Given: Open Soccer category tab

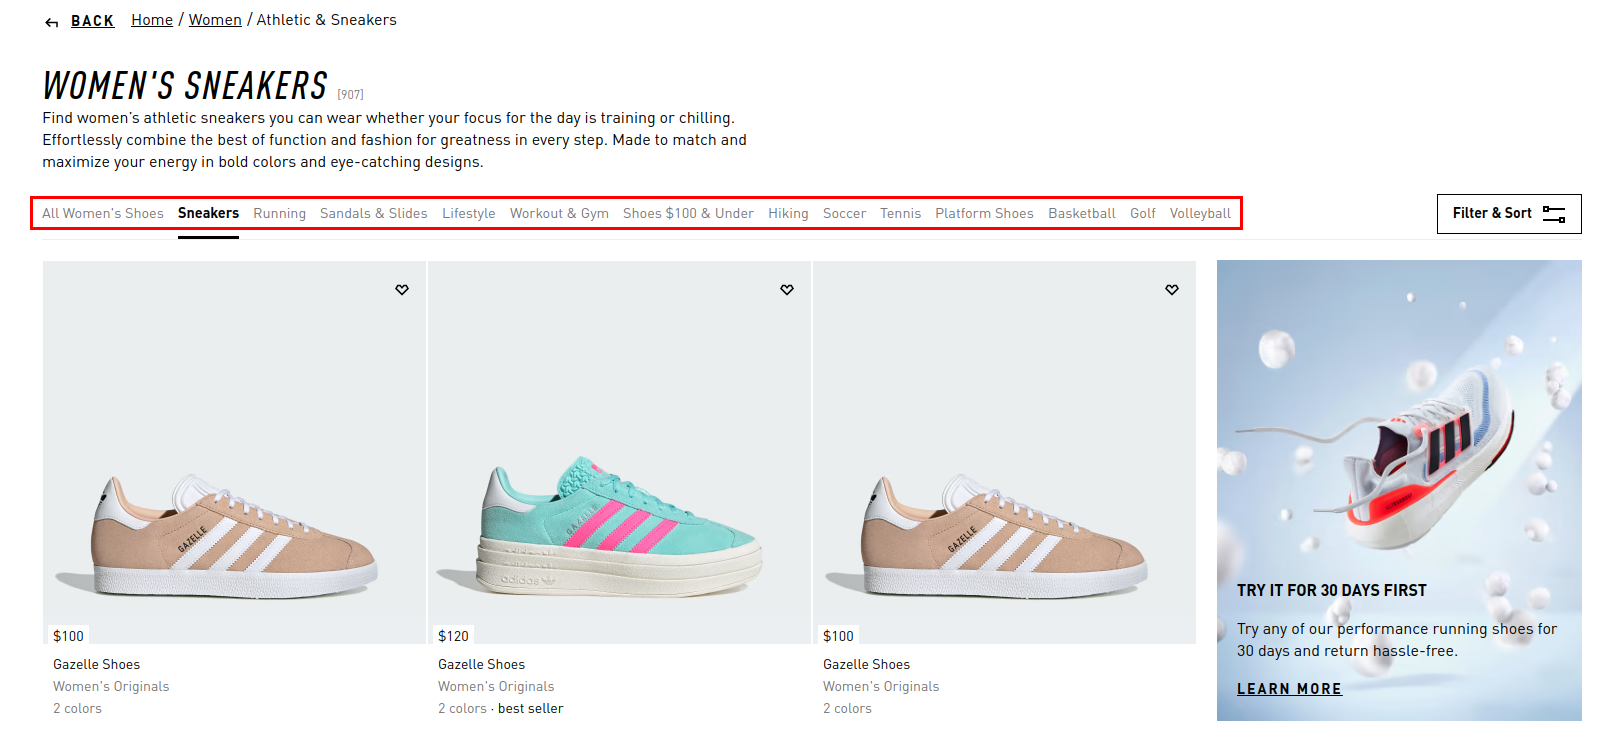Looking at the screenshot, I should (844, 213).
